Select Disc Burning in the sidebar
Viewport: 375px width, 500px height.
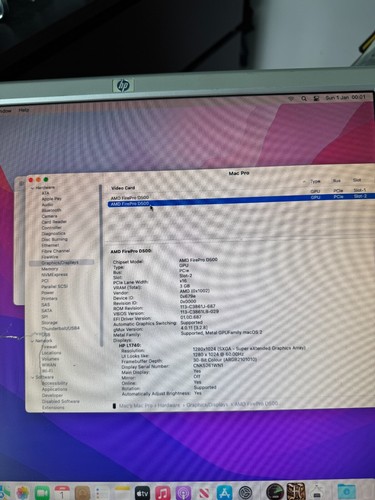coord(55,239)
